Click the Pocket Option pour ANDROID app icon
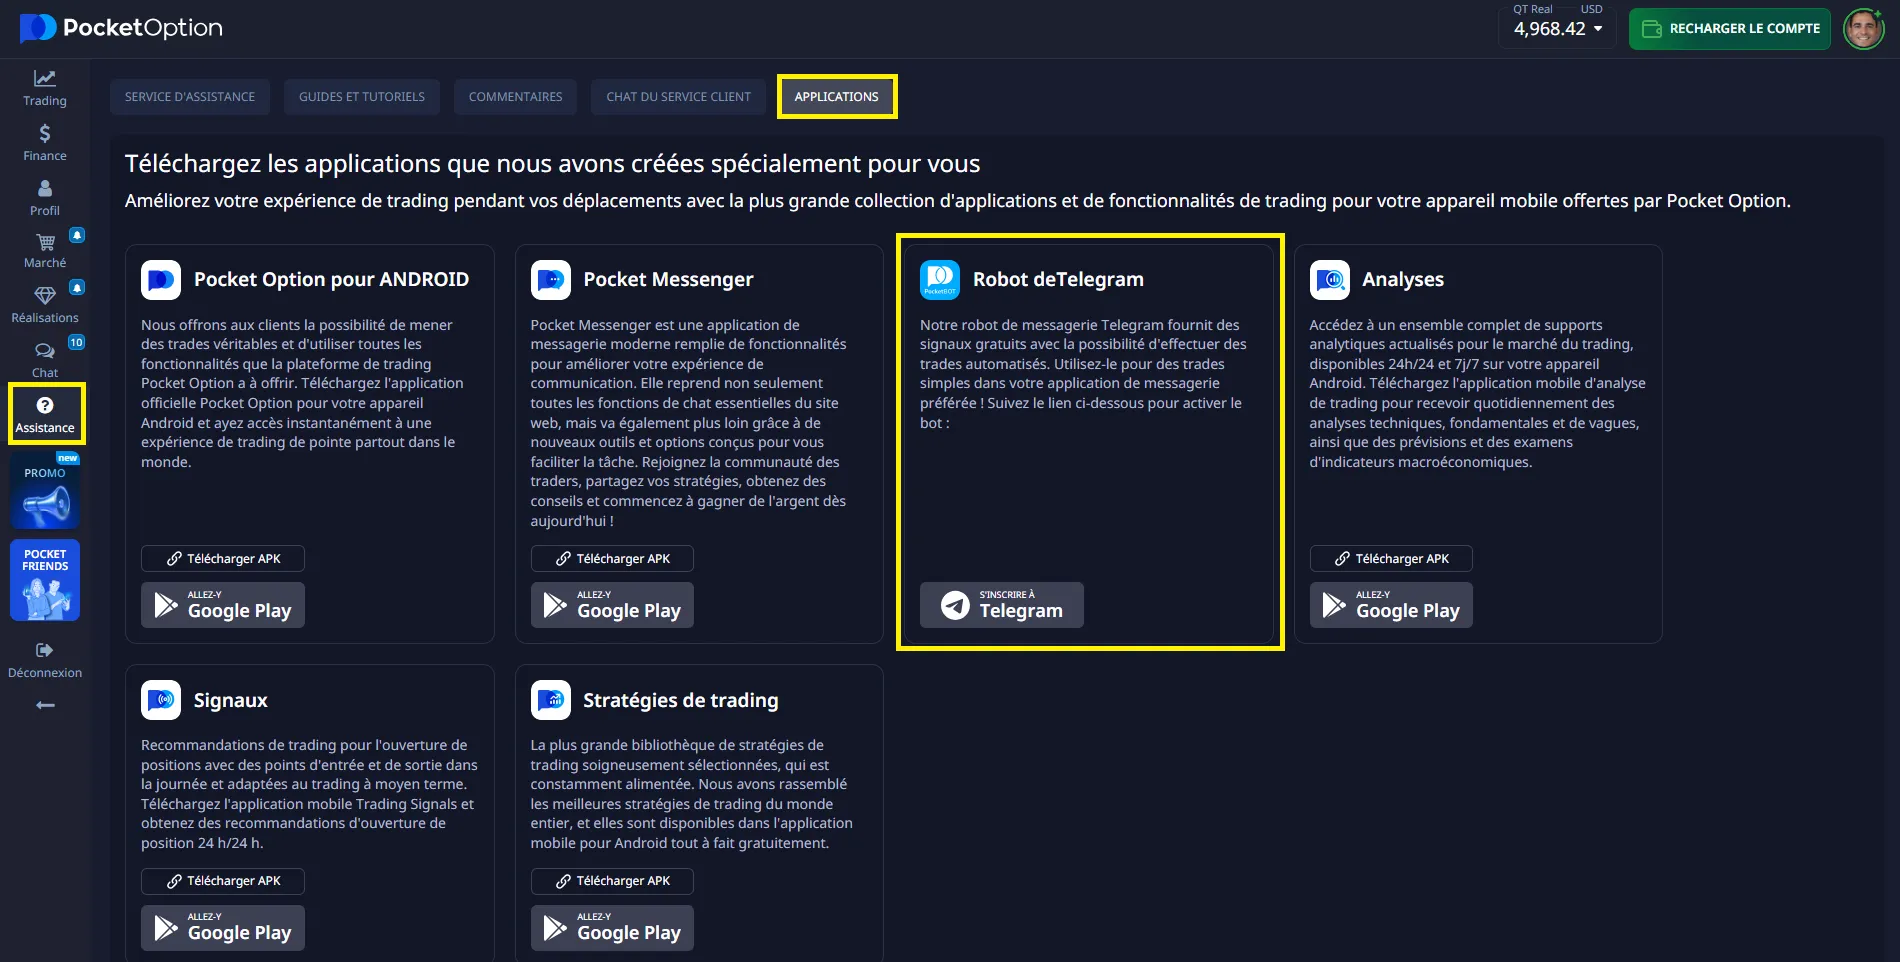The height and width of the screenshot is (962, 1900). 161,280
